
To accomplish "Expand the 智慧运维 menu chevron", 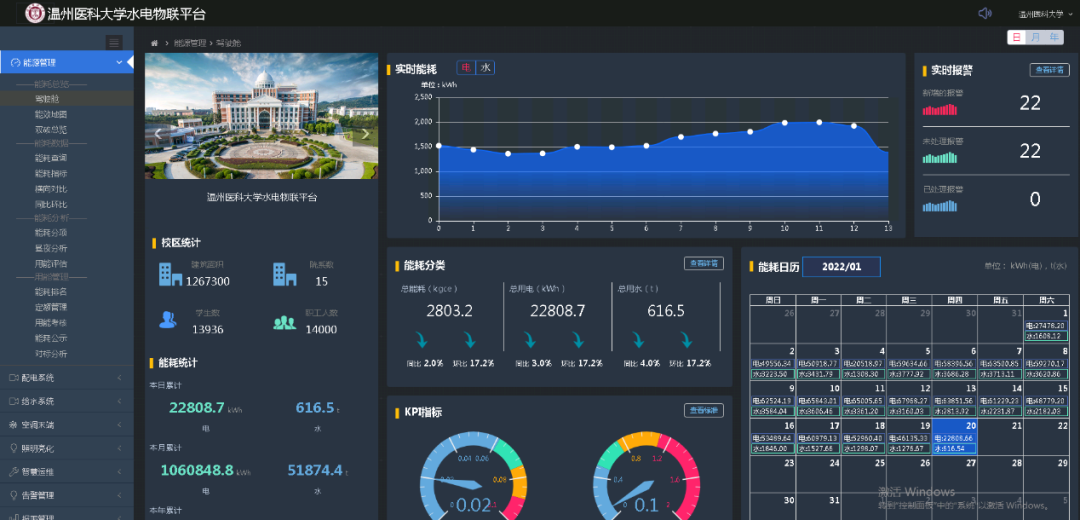I will [120, 472].
